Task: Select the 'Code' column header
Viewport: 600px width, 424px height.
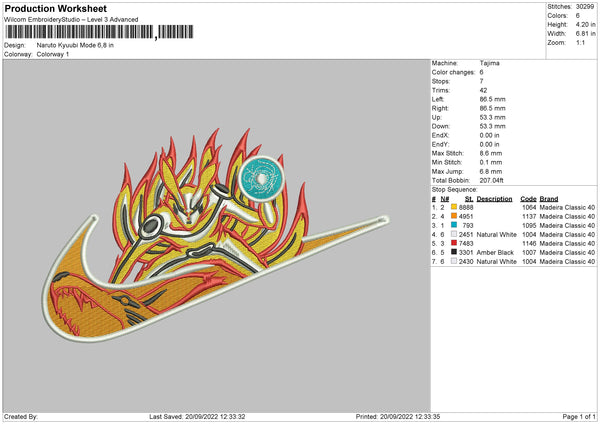Action: [x=528, y=199]
